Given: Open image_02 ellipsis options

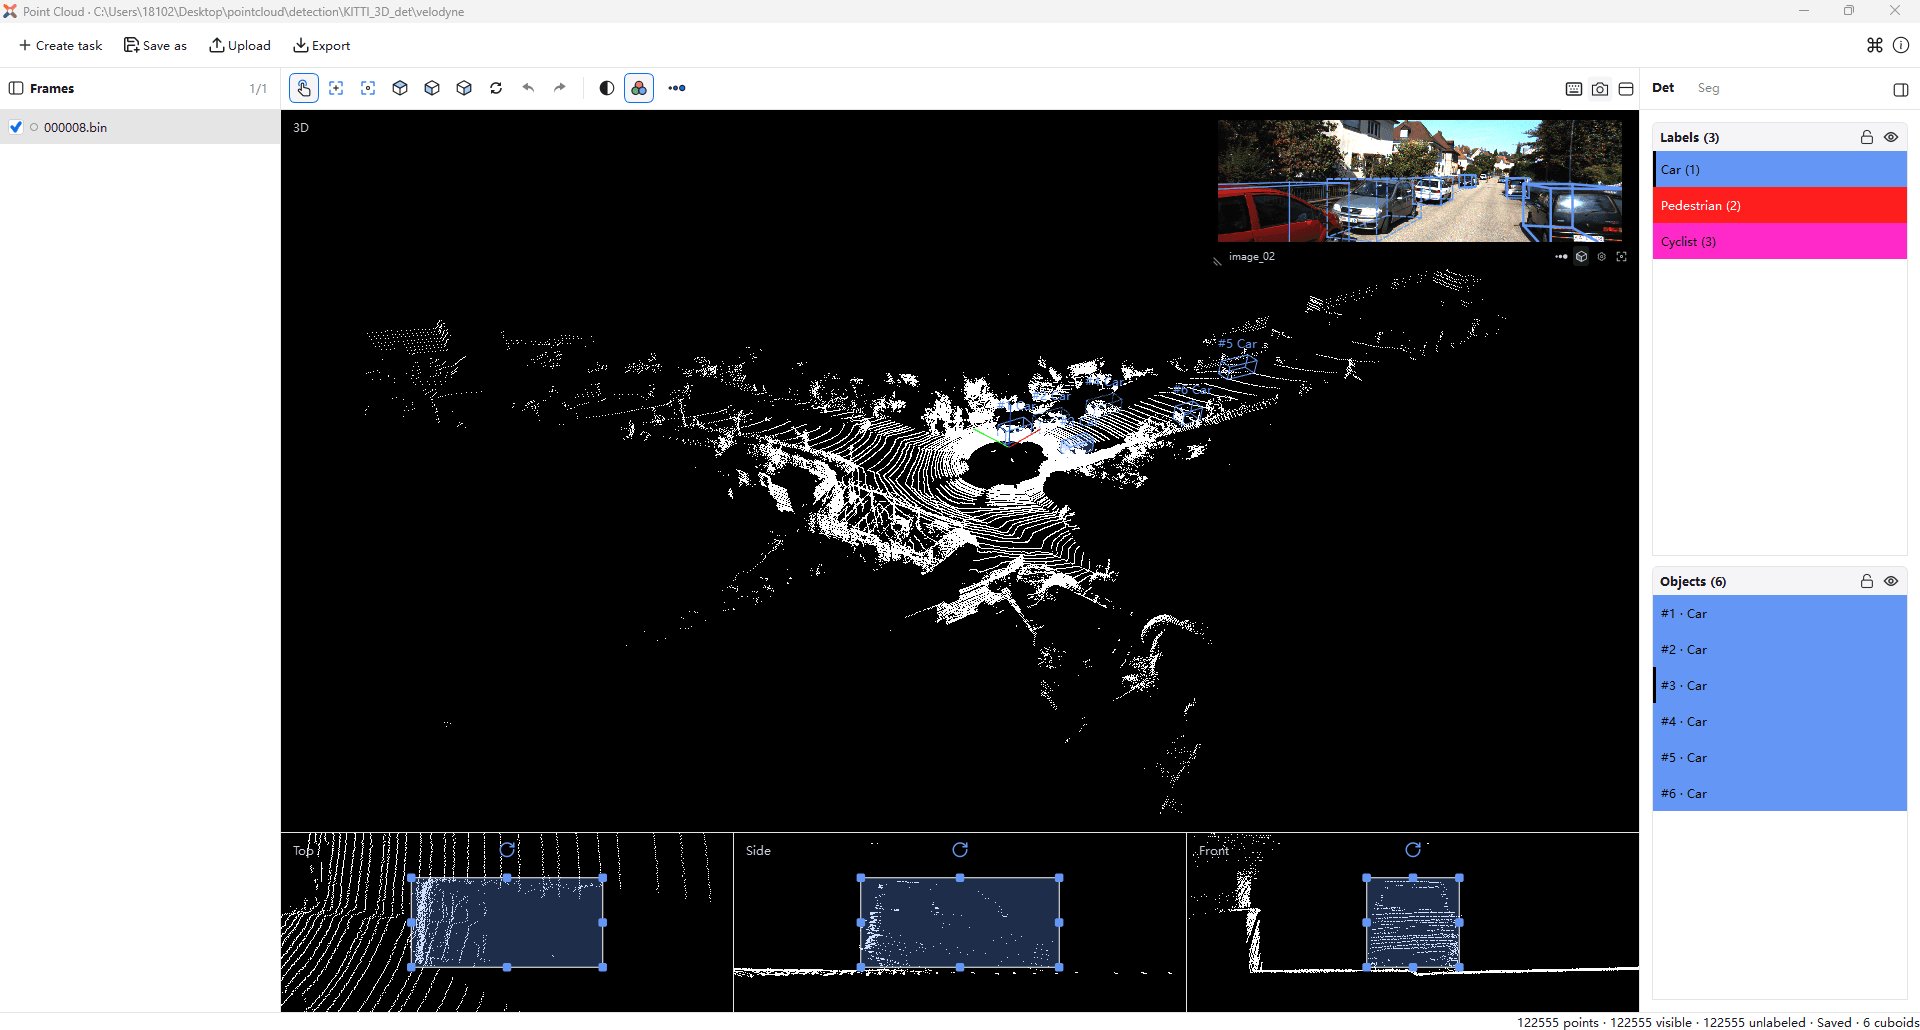Looking at the screenshot, I should 1561,257.
